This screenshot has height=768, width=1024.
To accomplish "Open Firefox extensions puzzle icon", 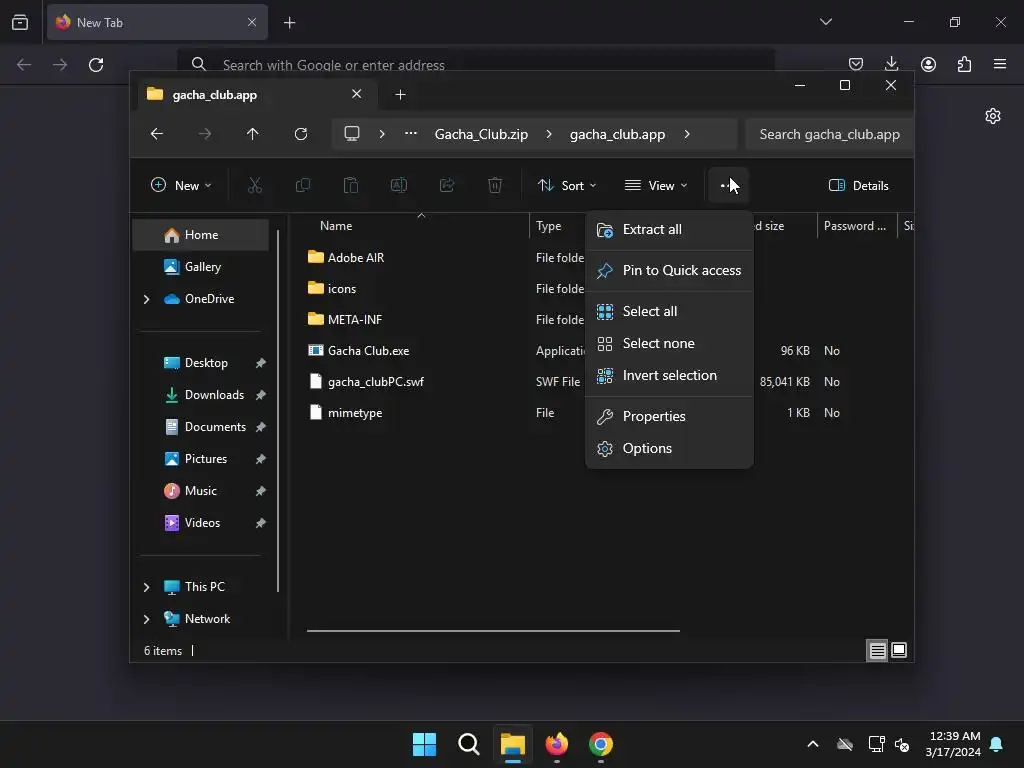I will pos(964,64).
